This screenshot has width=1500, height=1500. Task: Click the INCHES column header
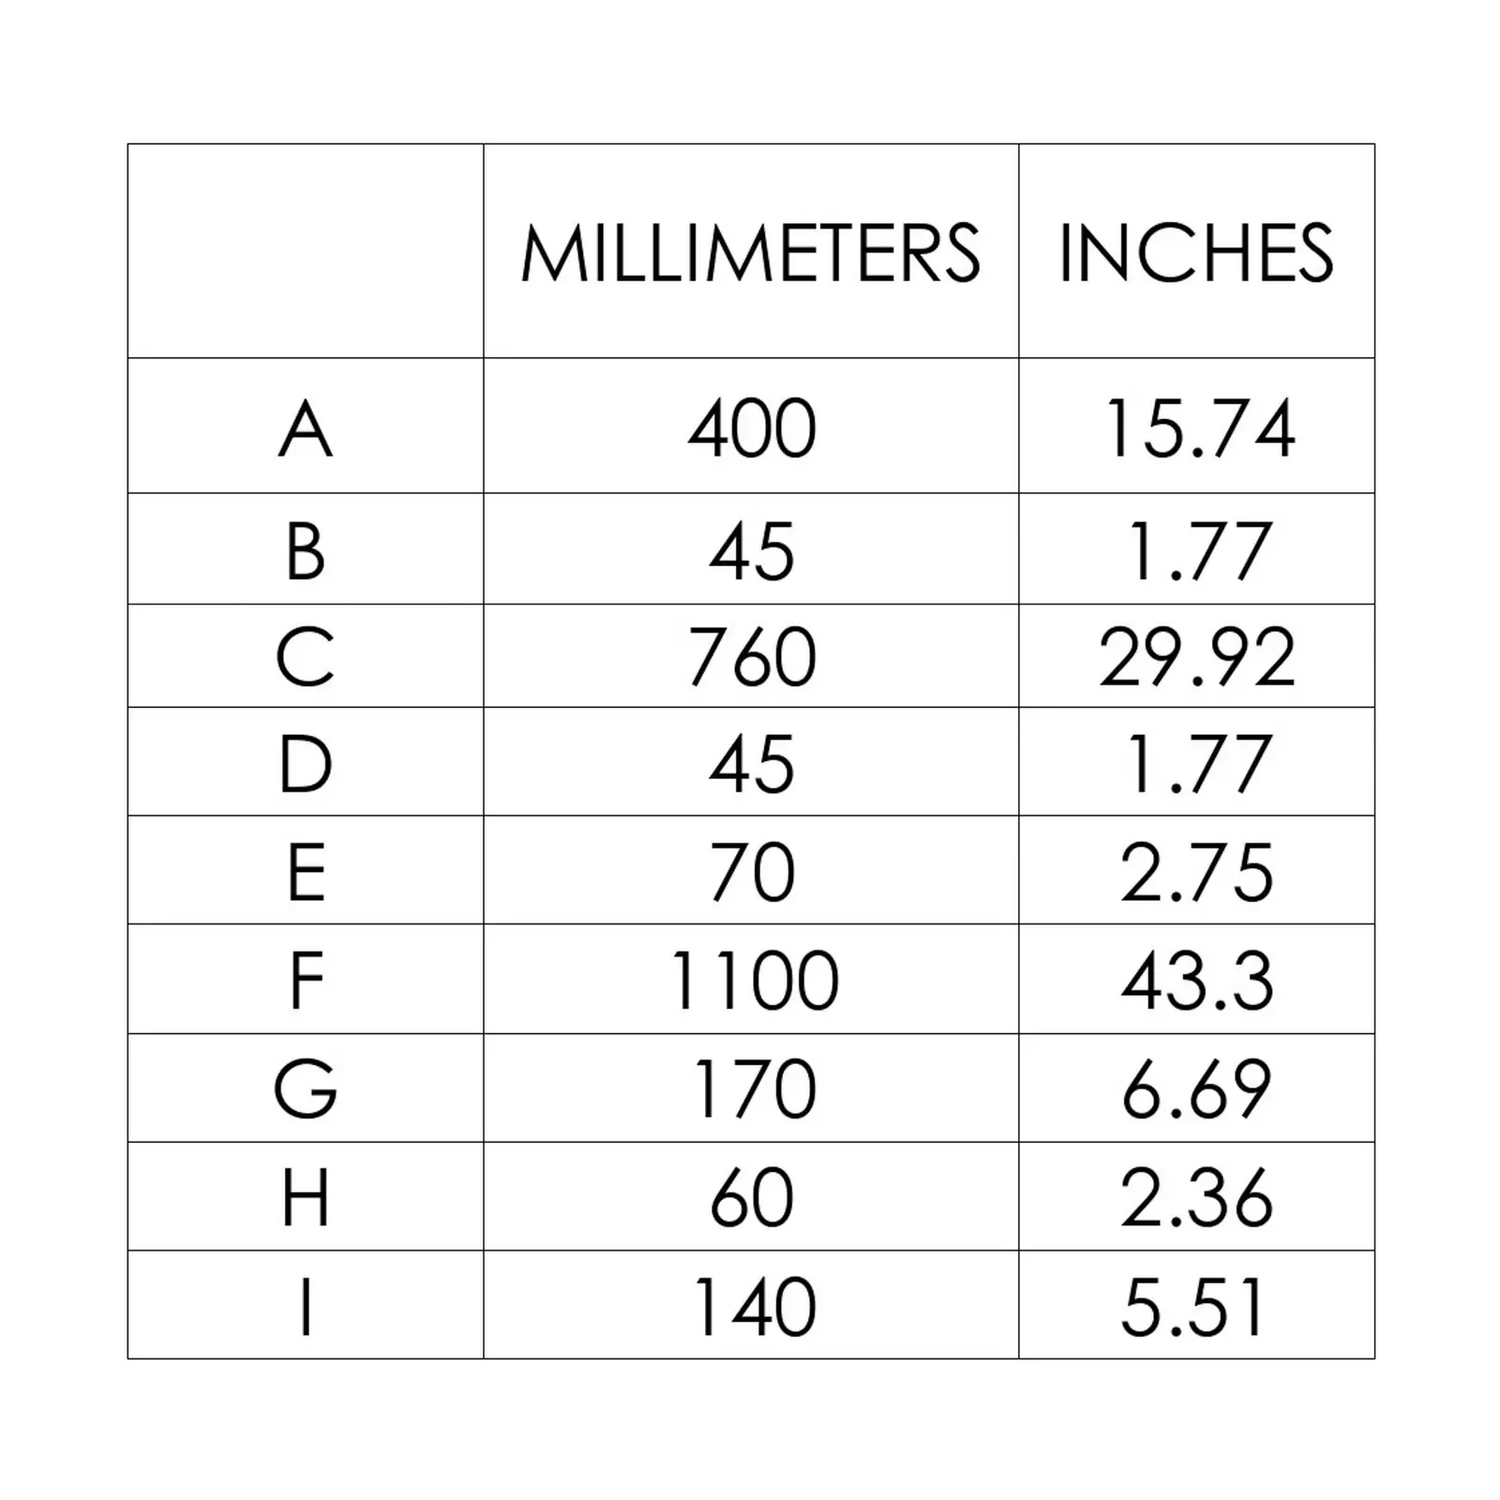click(x=1196, y=253)
